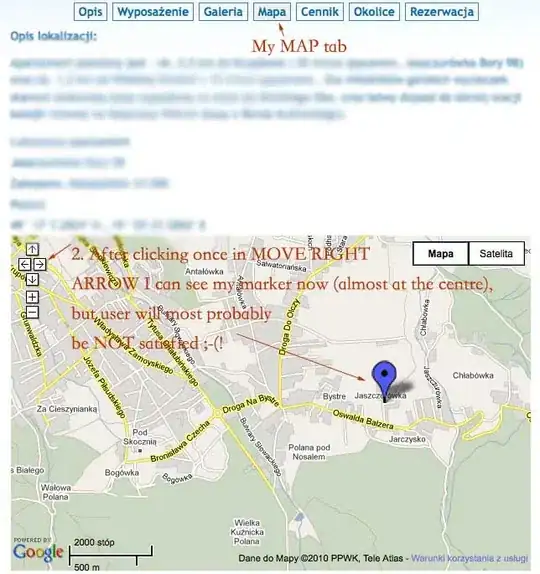Open the Wyposażenie tab
540x574 pixels.
coord(153,12)
